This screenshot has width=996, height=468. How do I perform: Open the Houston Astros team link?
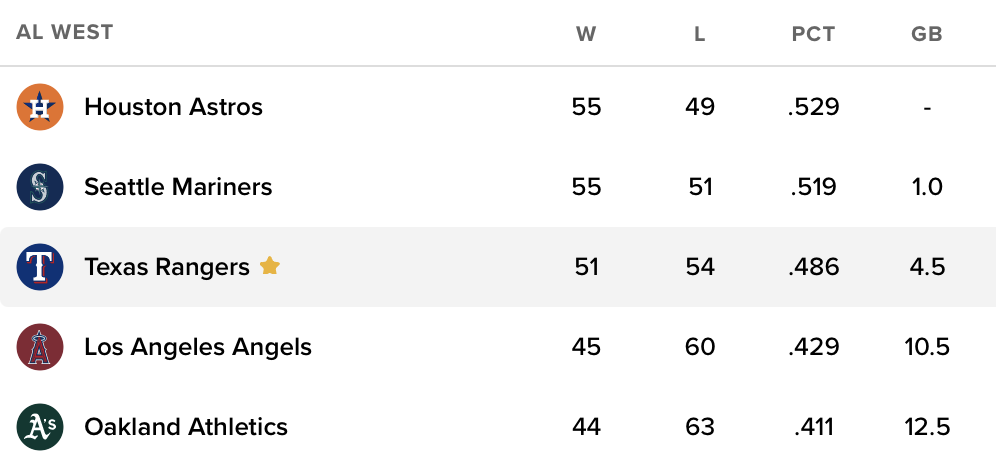click(173, 107)
